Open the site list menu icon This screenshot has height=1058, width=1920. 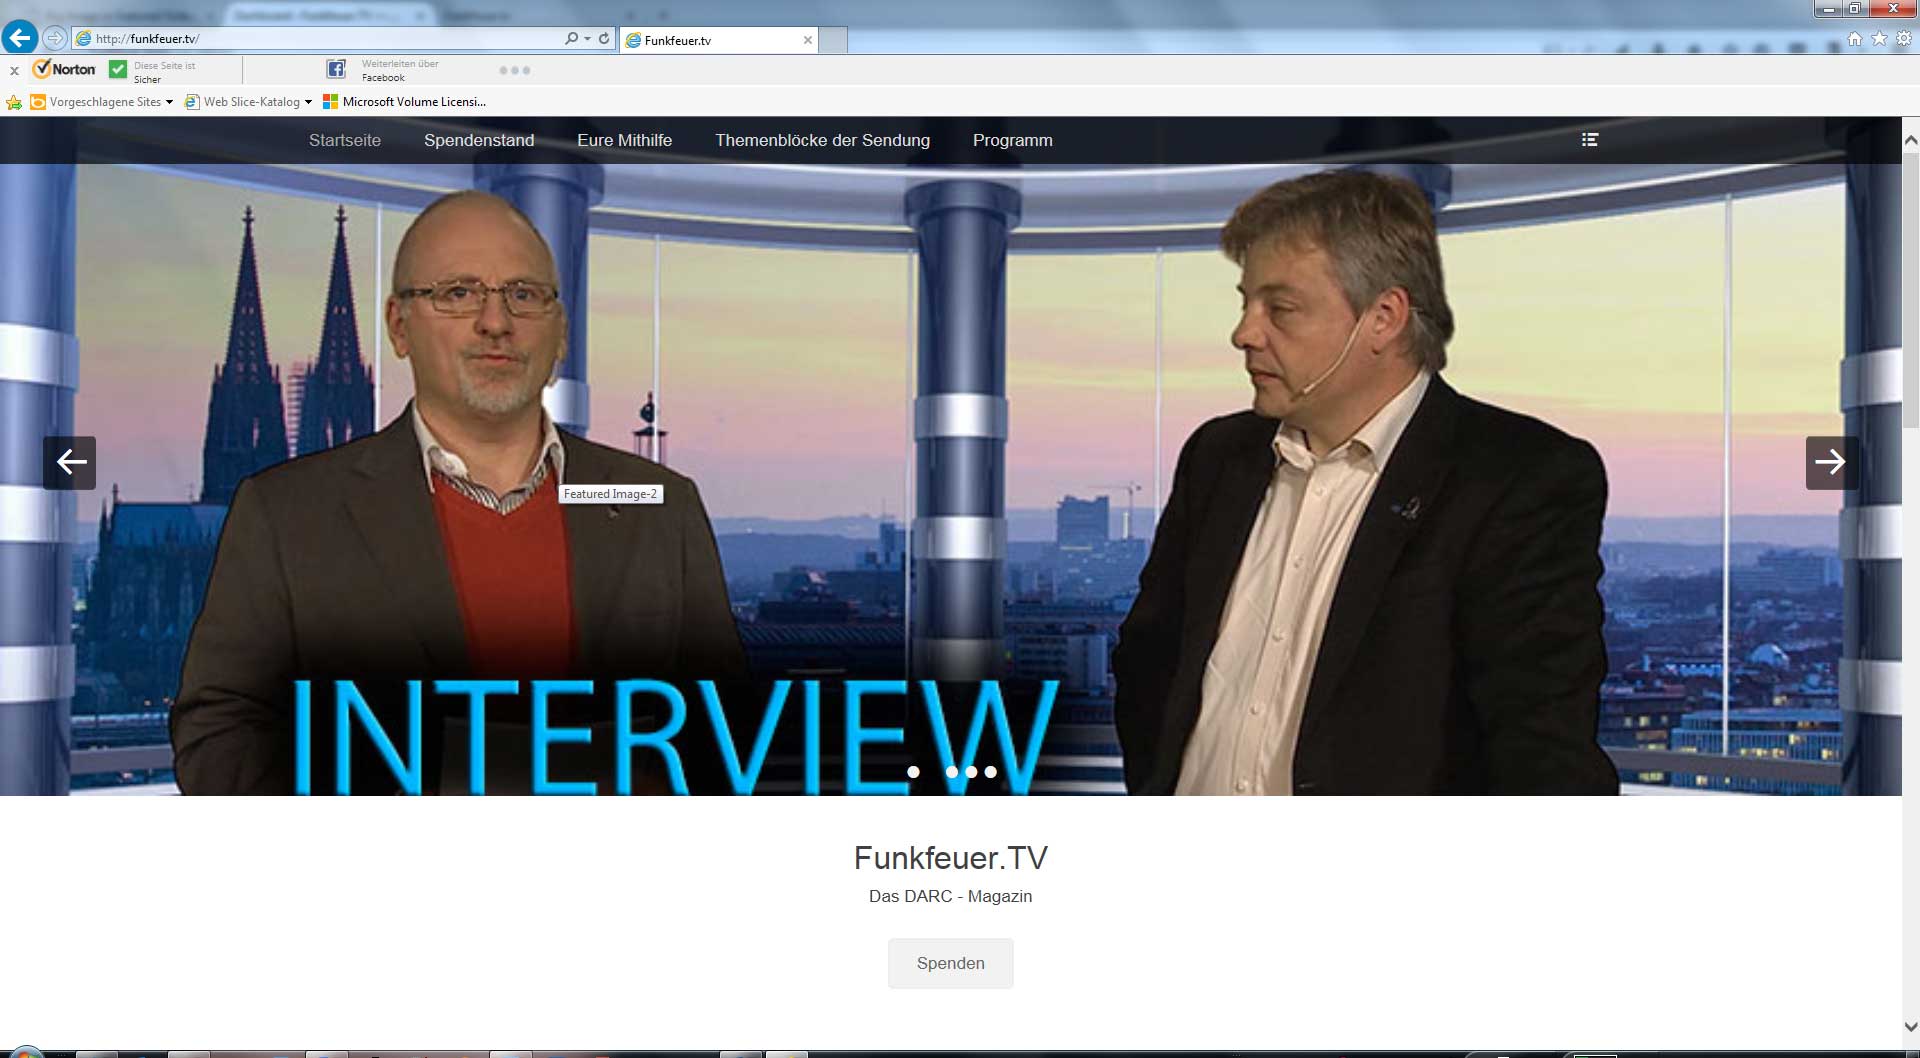1590,140
